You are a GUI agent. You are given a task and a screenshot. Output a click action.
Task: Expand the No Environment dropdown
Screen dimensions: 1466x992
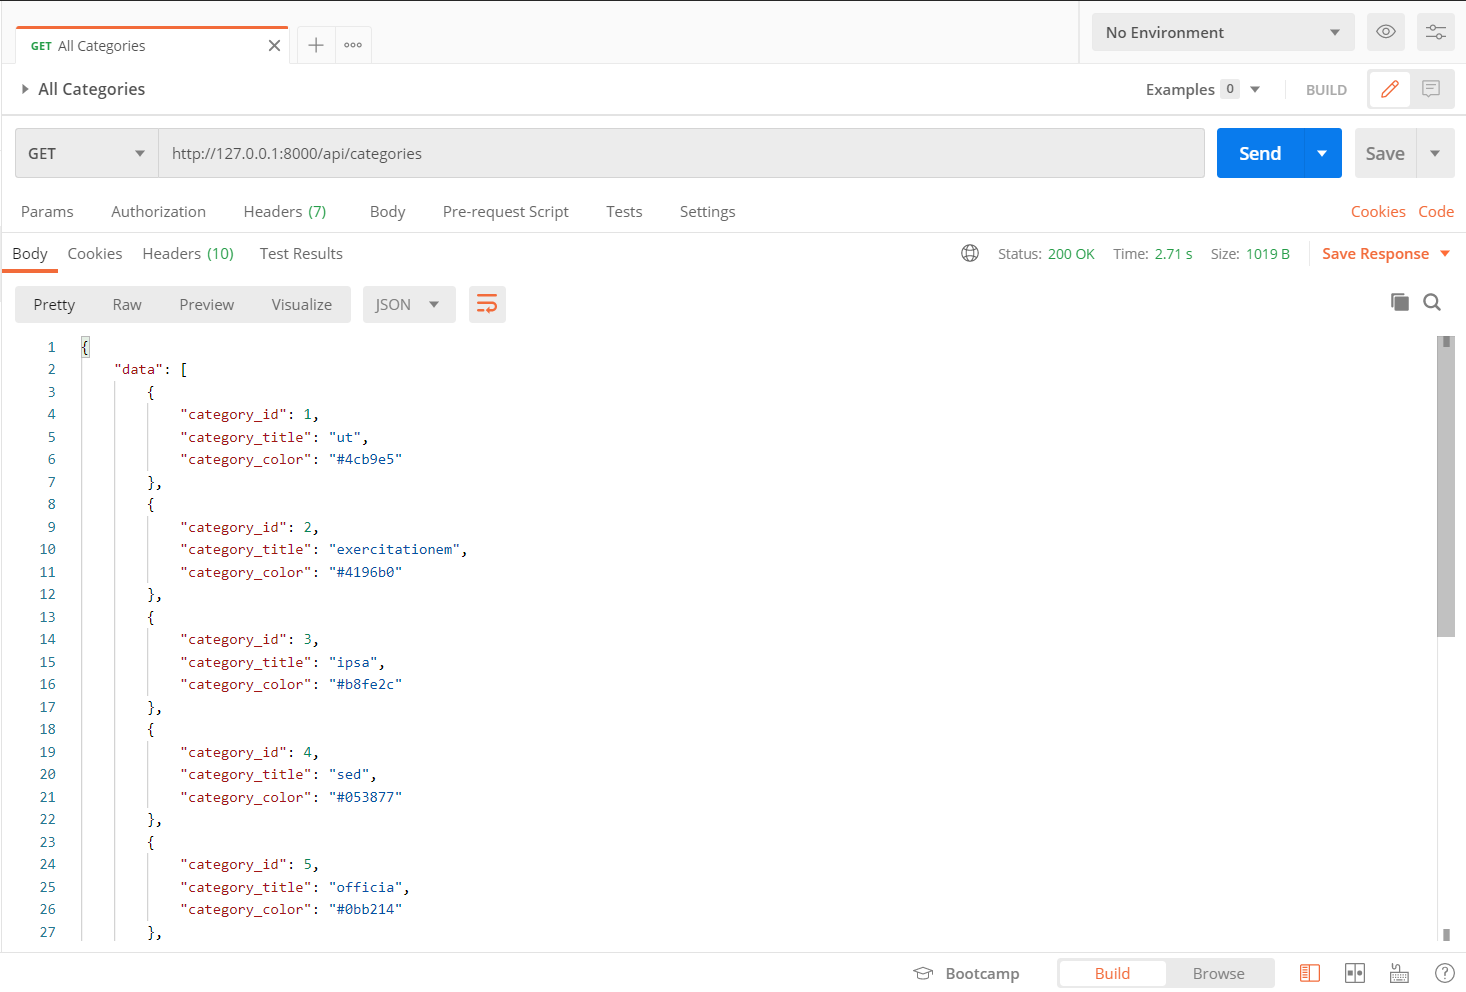coord(1223,32)
